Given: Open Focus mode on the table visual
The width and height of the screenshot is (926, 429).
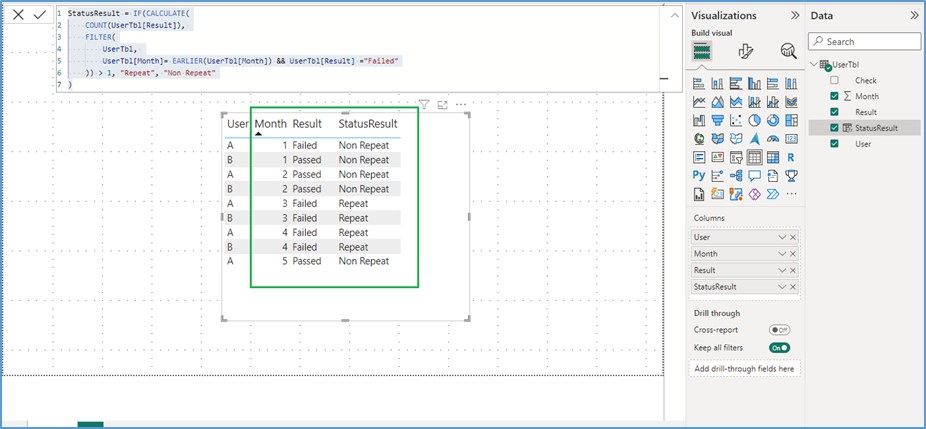Looking at the screenshot, I should pos(442,105).
